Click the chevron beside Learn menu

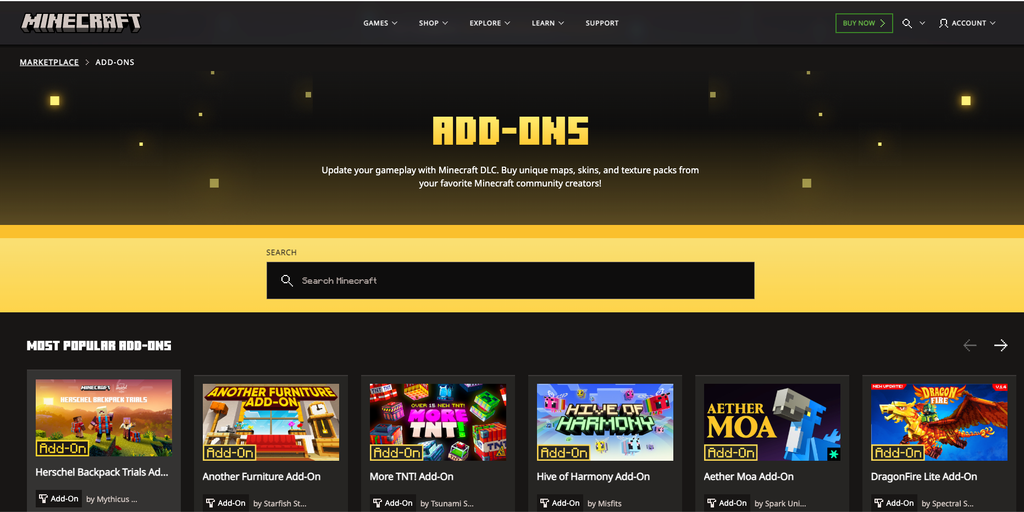click(560, 23)
